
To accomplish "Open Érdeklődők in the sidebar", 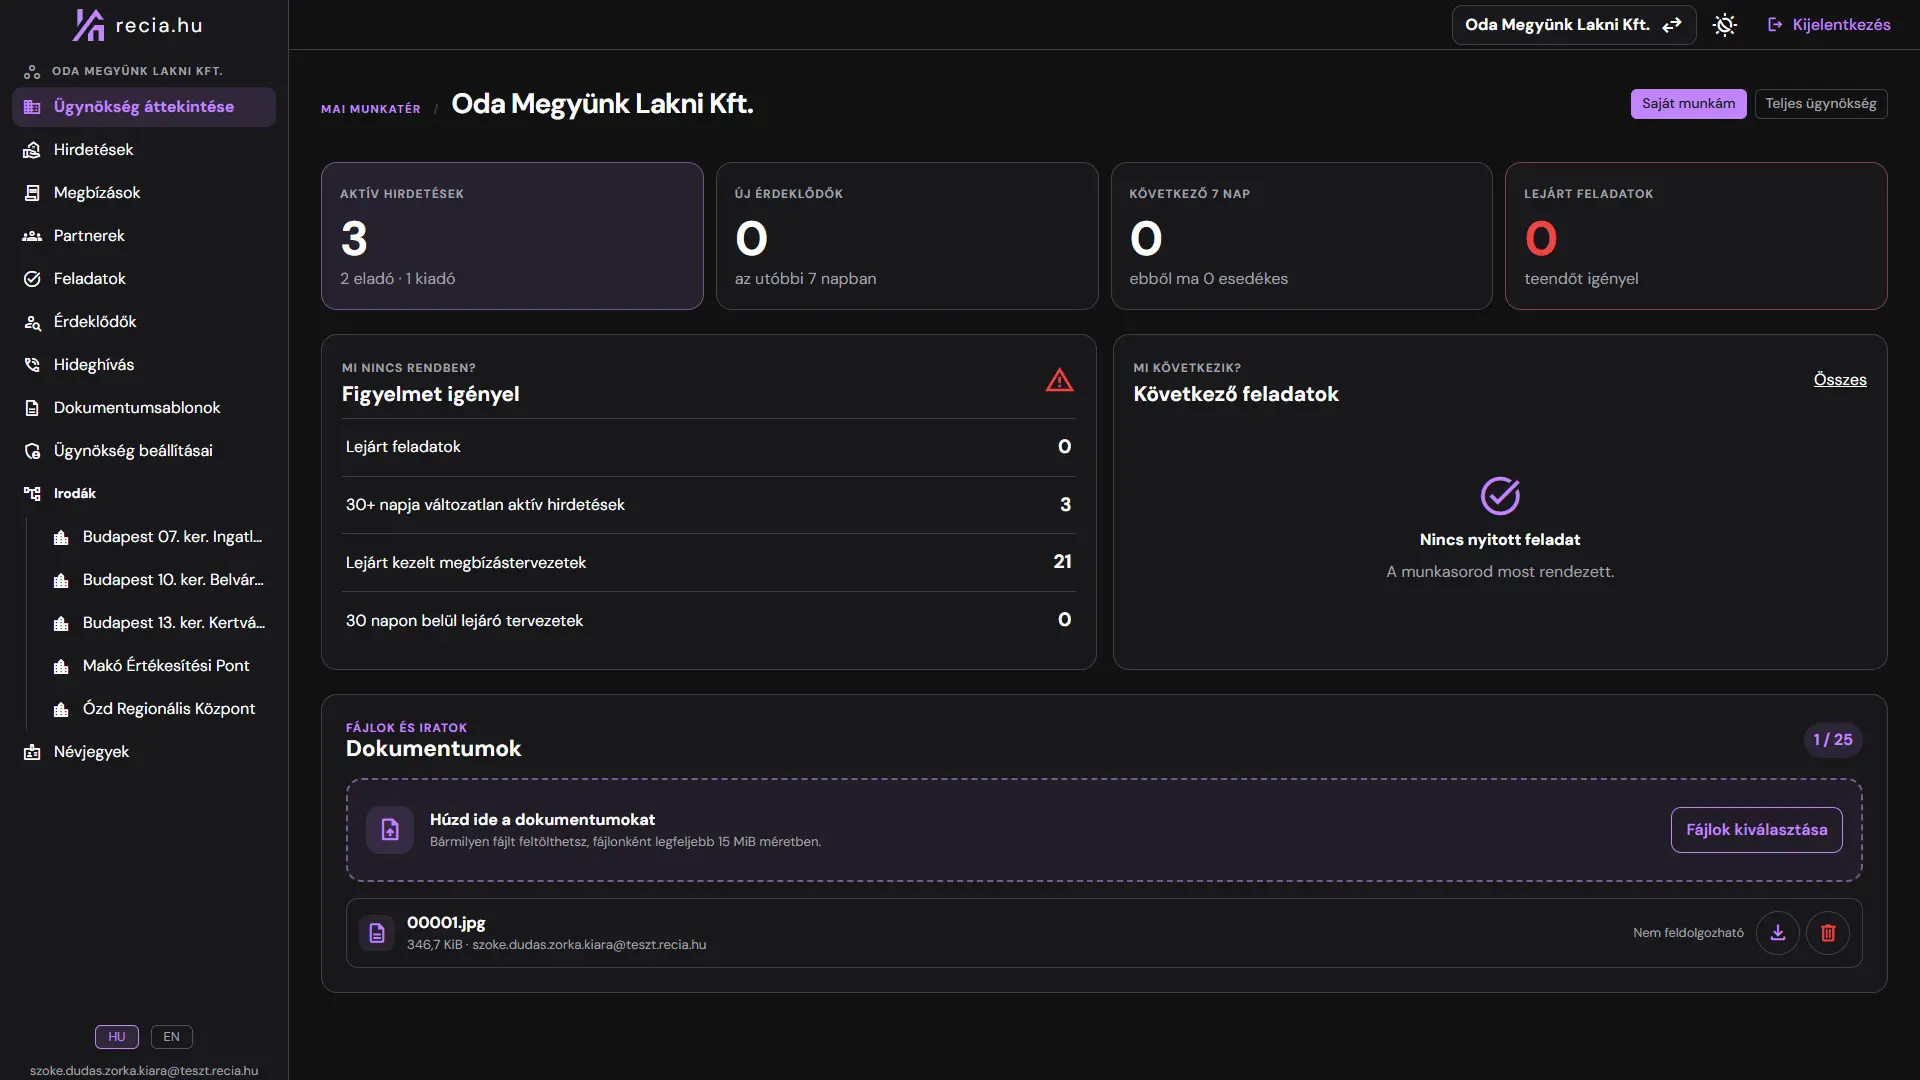I will coord(144,322).
